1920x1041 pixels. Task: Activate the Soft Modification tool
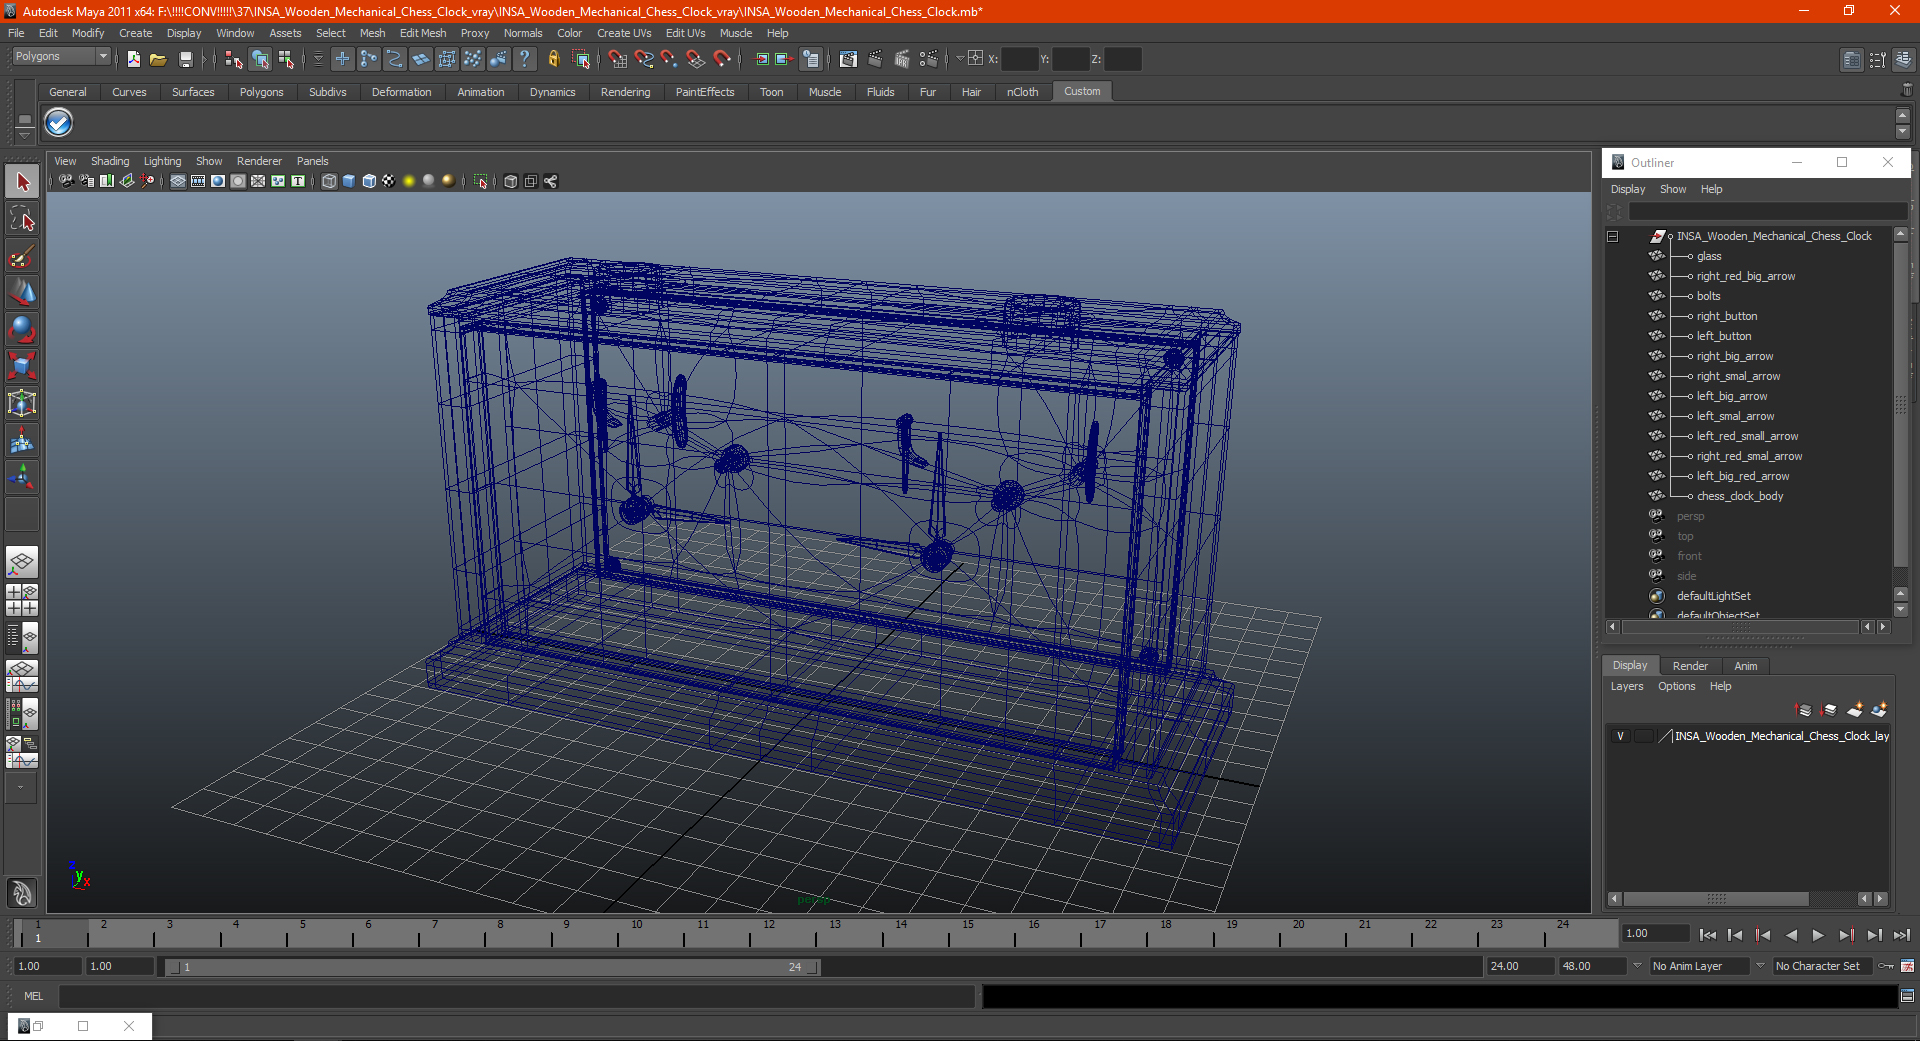22,440
